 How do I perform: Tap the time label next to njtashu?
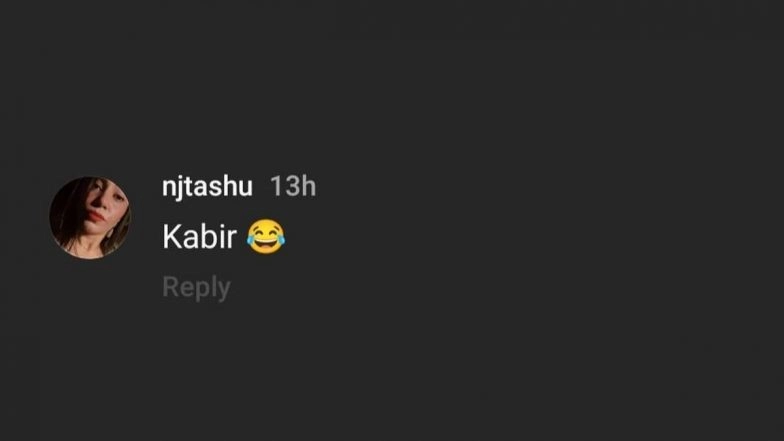[293, 186]
